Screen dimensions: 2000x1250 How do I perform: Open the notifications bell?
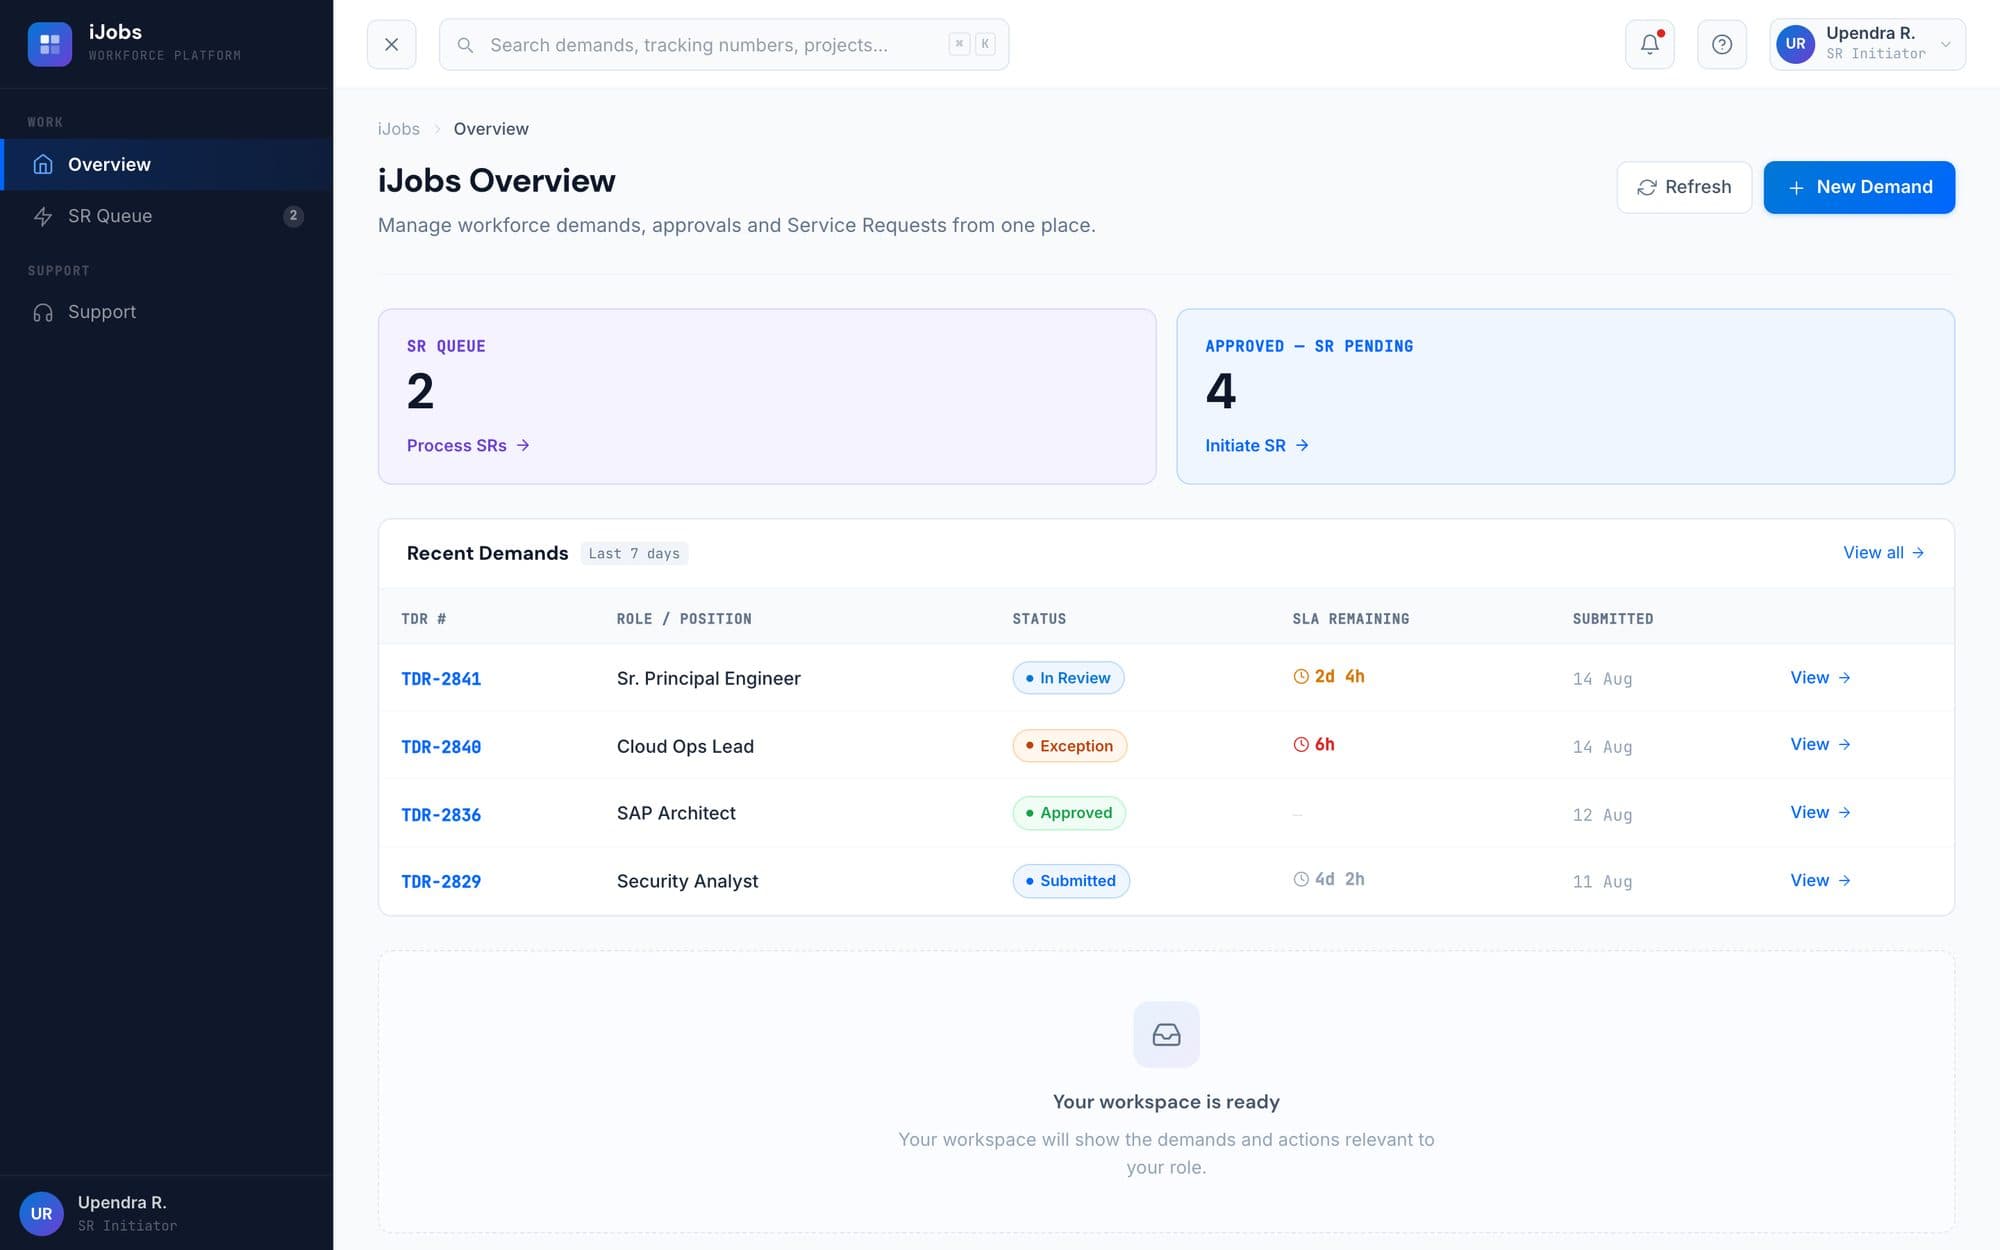click(x=1649, y=44)
